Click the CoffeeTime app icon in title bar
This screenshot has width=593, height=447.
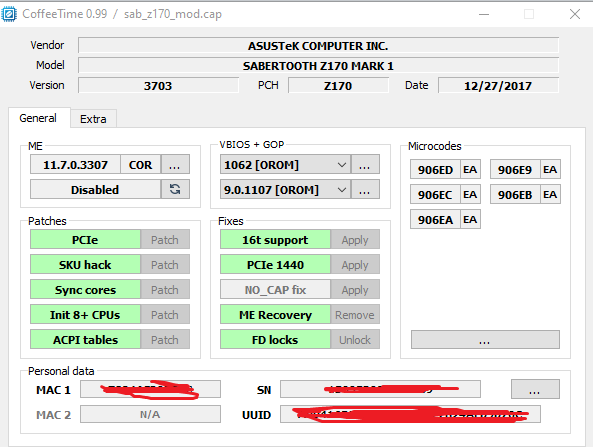tap(9, 14)
